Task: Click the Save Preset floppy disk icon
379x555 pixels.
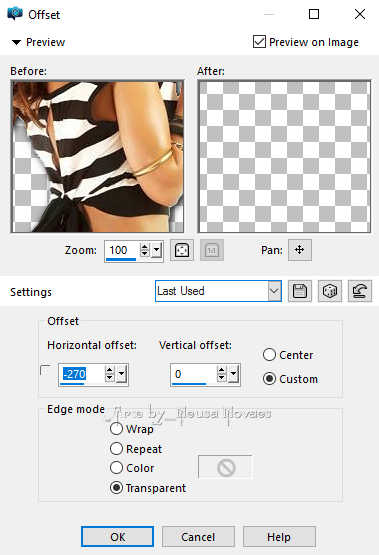Action: coord(300,291)
